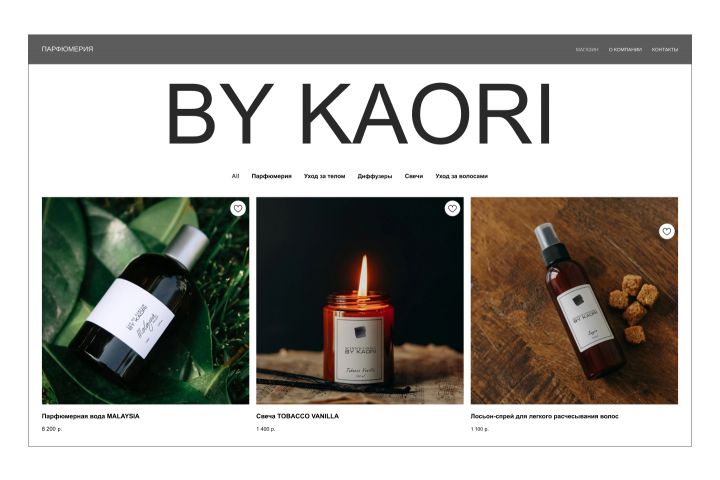Open the MALAYSIA perfume bottle photo
The width and height of the screenshot is (720, 480).
pos(146,301)
